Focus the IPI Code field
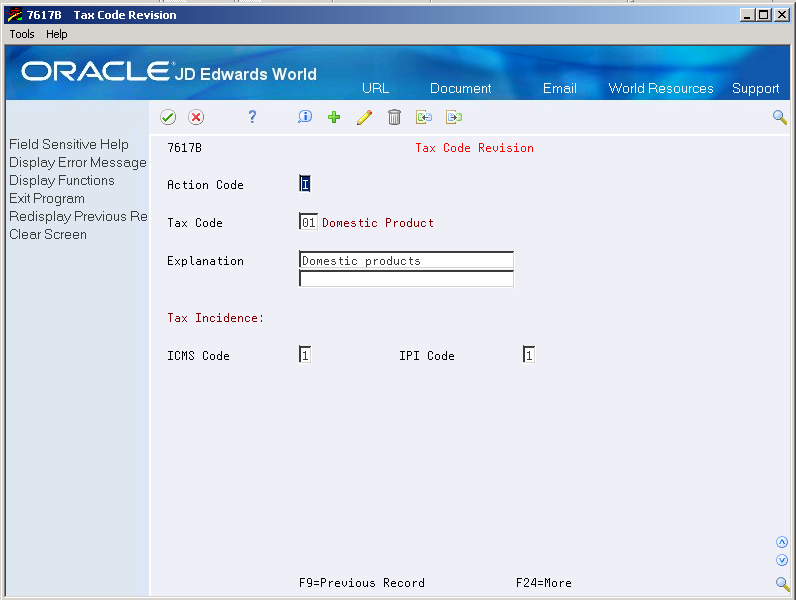 coord(528,355)
